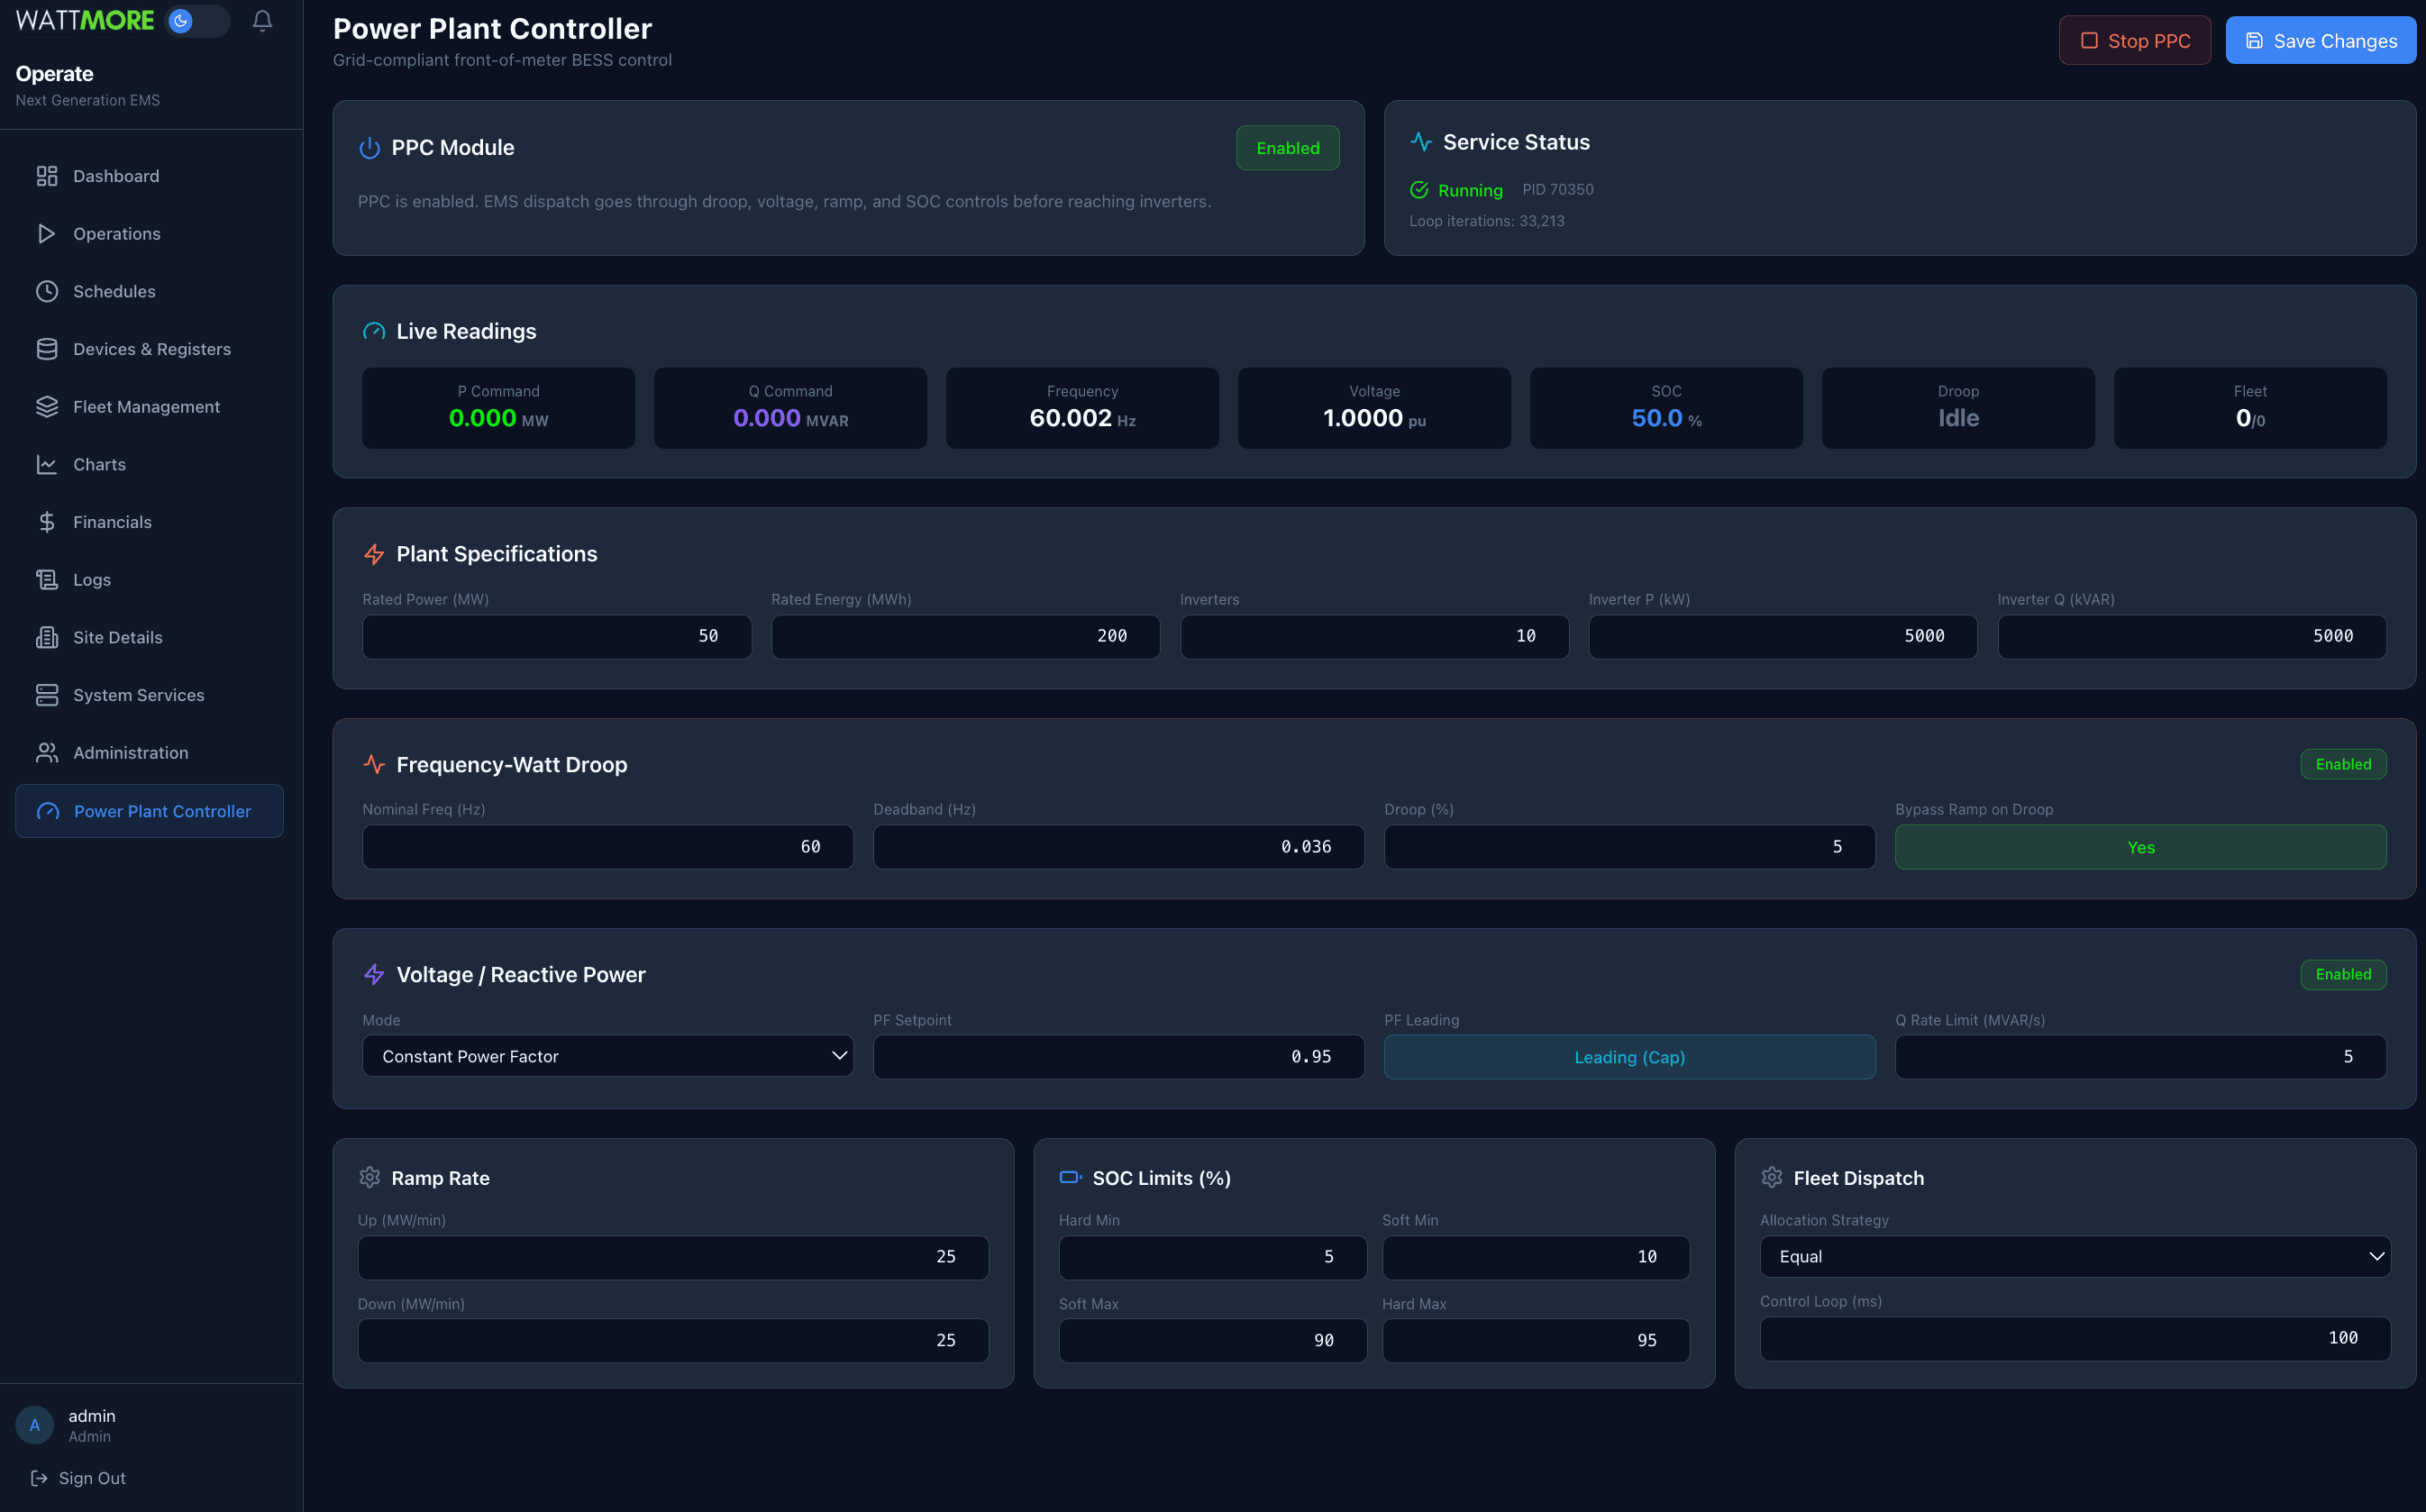
Task: Click the notification bell icon
Action: pyautogui.click(x=261, y=20)
